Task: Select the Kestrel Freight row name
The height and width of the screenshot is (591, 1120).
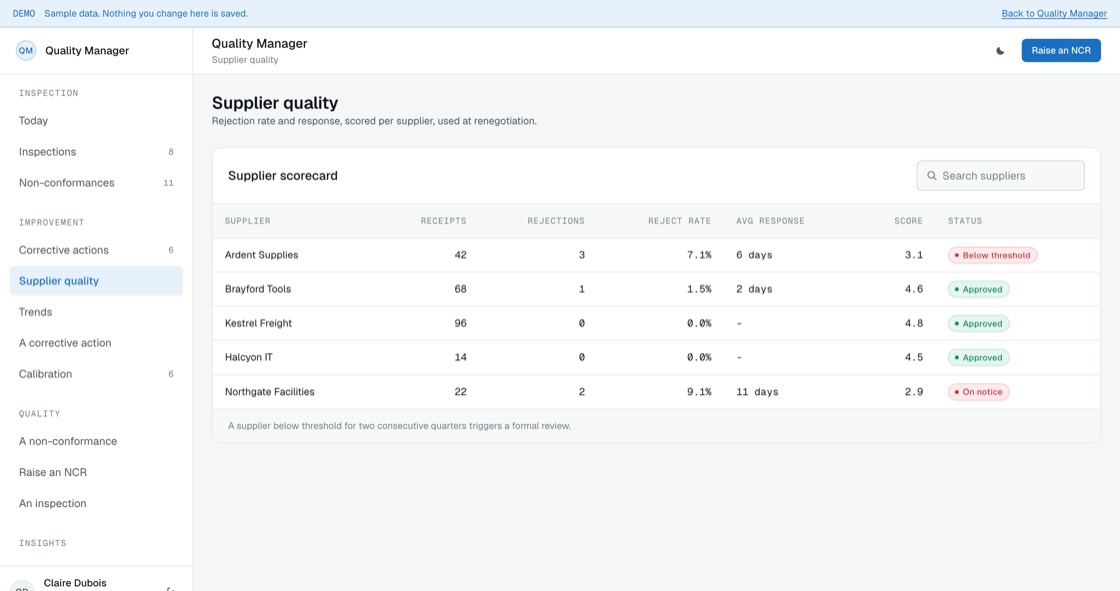Action: click(258, 323)
